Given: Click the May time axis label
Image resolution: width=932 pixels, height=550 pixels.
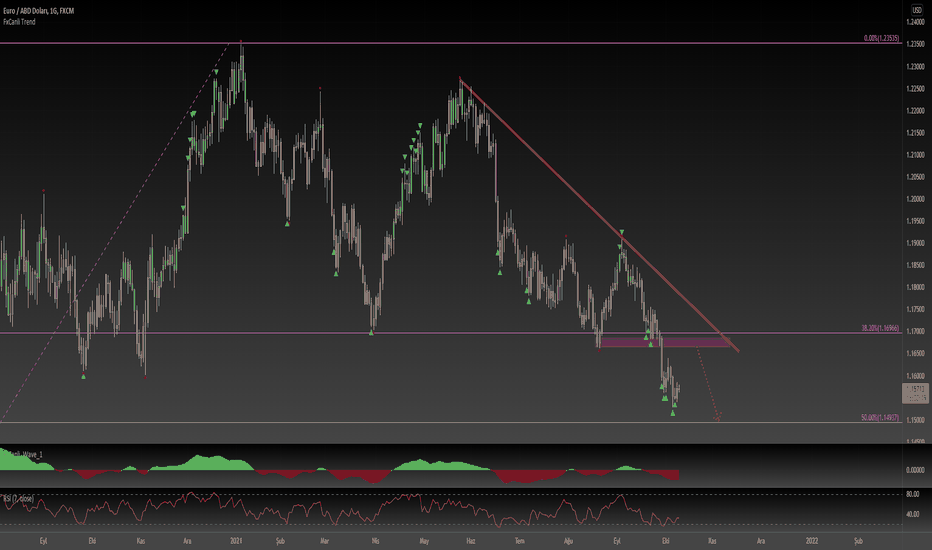Looking at the screenshot, I should tap(424, 541).
